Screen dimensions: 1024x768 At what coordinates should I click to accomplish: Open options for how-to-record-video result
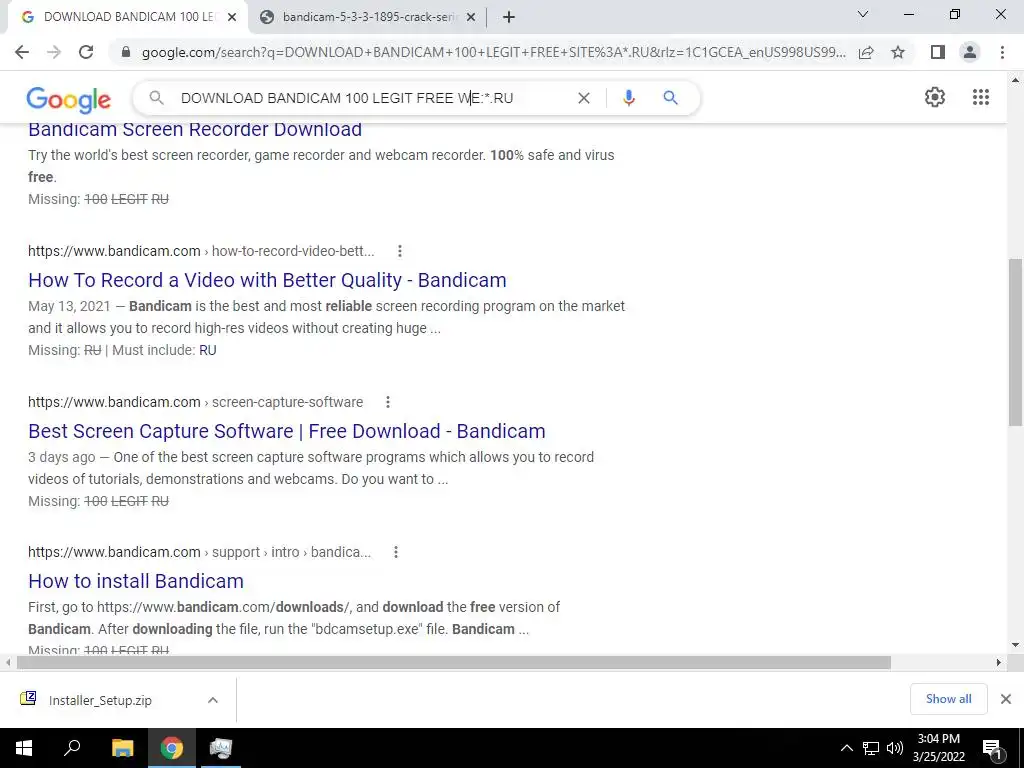[400, 251]
